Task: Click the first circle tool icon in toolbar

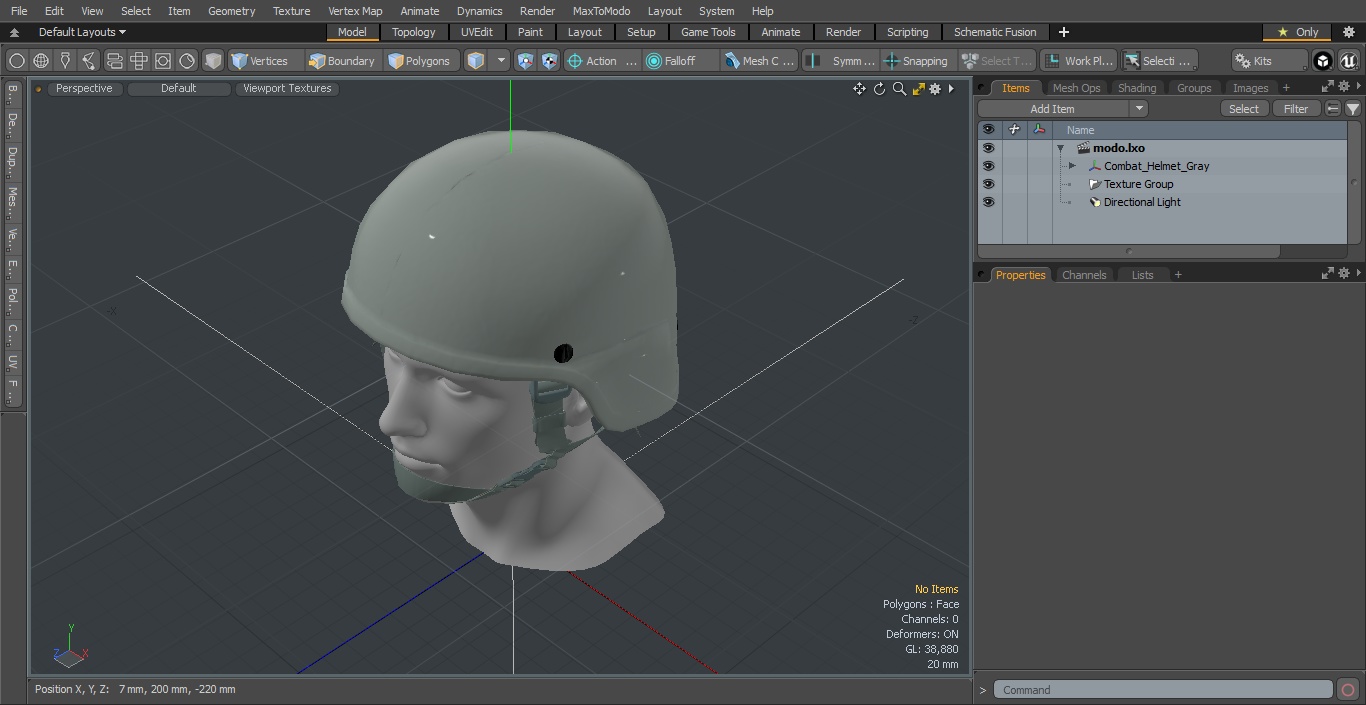Action: point(17,61)
